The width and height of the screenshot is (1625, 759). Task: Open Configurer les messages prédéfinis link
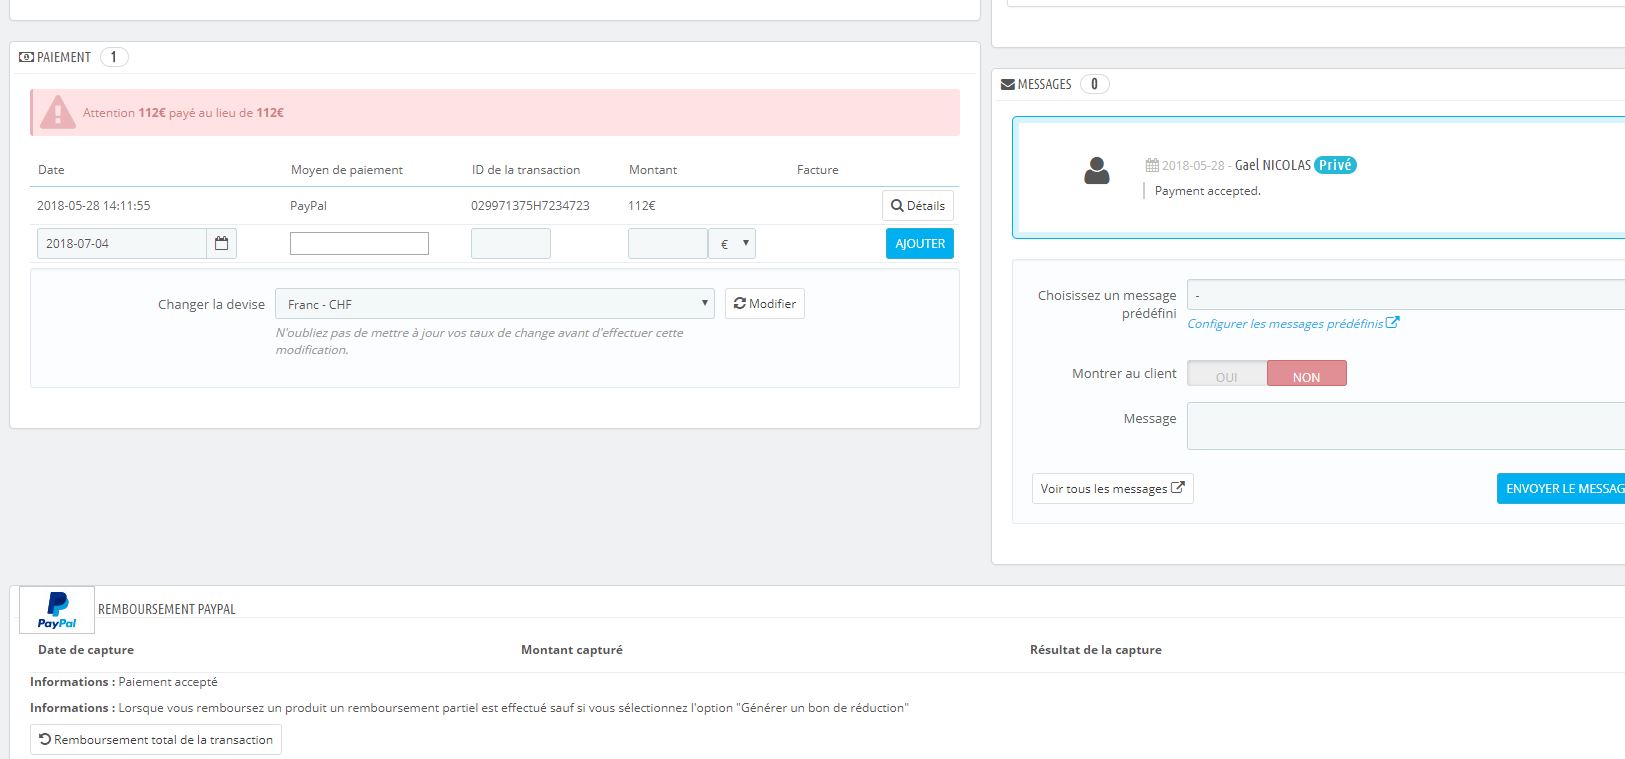(1285, 324)
